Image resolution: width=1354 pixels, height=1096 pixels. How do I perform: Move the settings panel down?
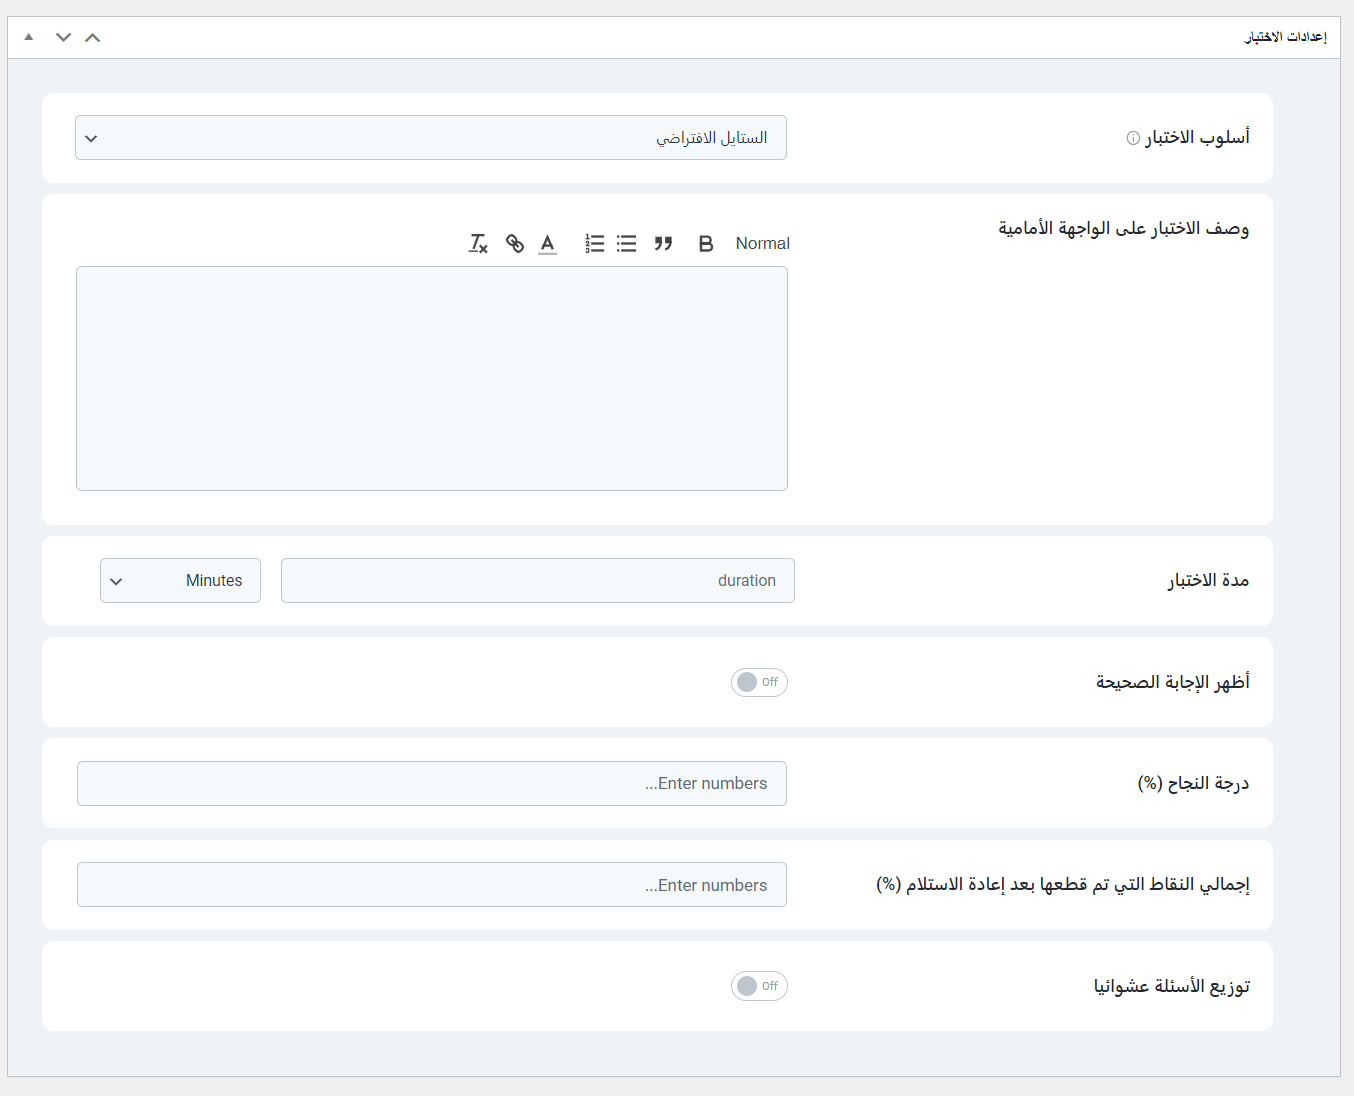point(64,37)
